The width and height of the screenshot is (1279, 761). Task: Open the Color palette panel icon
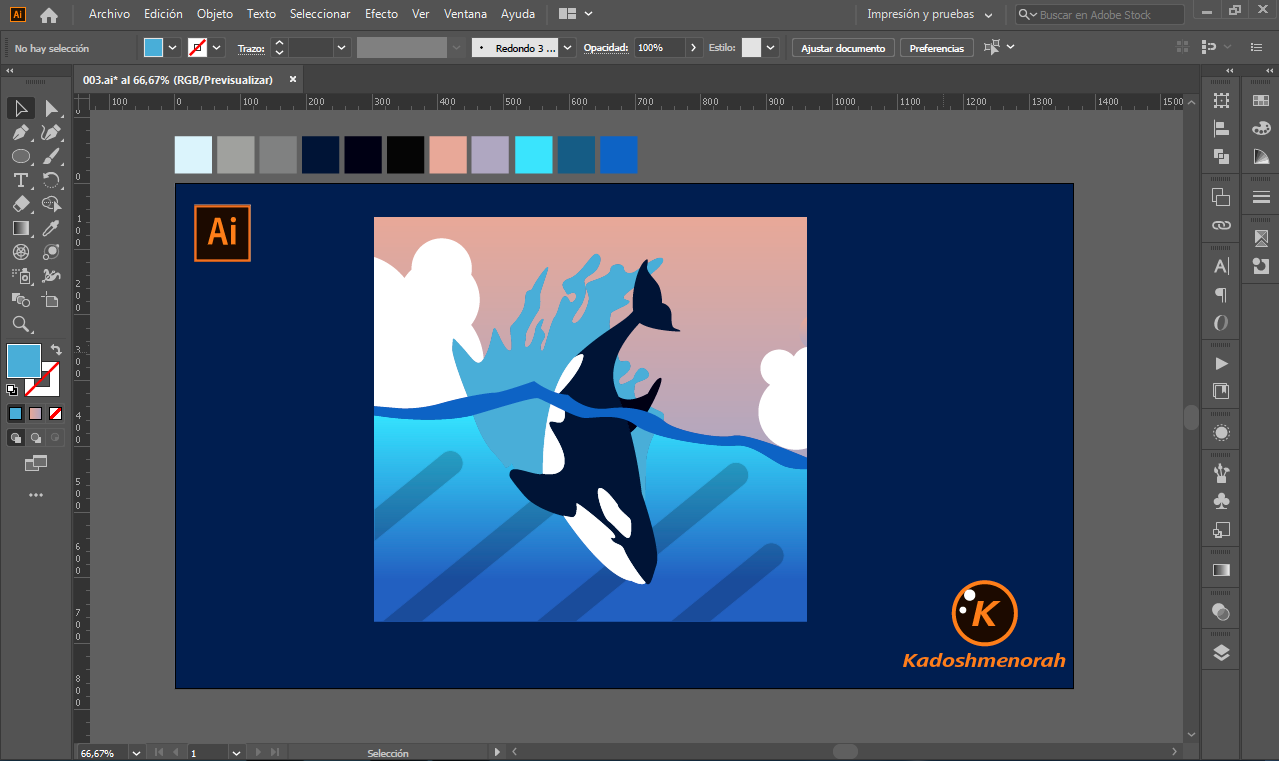click(1261, 128)
